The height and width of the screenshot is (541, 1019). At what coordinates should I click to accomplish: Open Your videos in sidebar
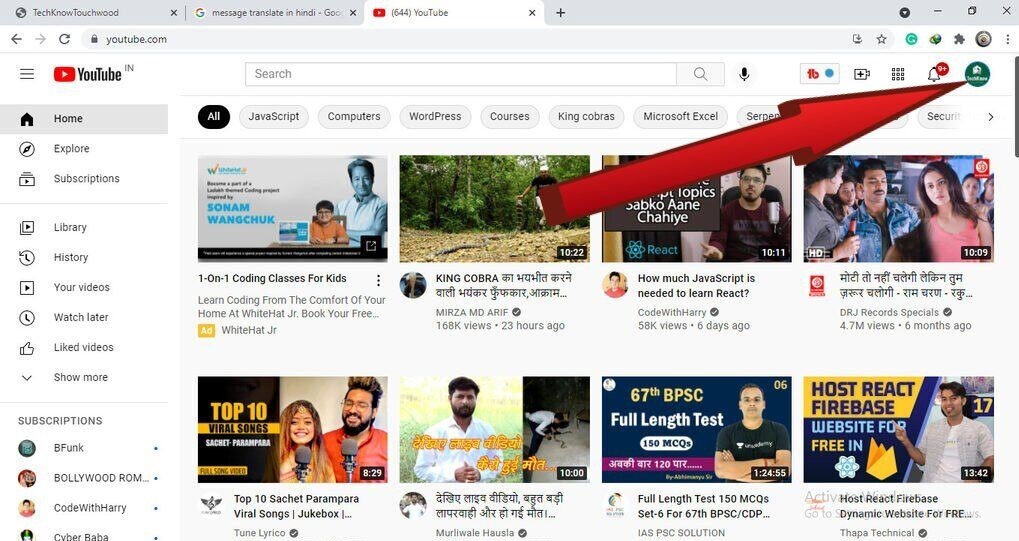point(84,287)
